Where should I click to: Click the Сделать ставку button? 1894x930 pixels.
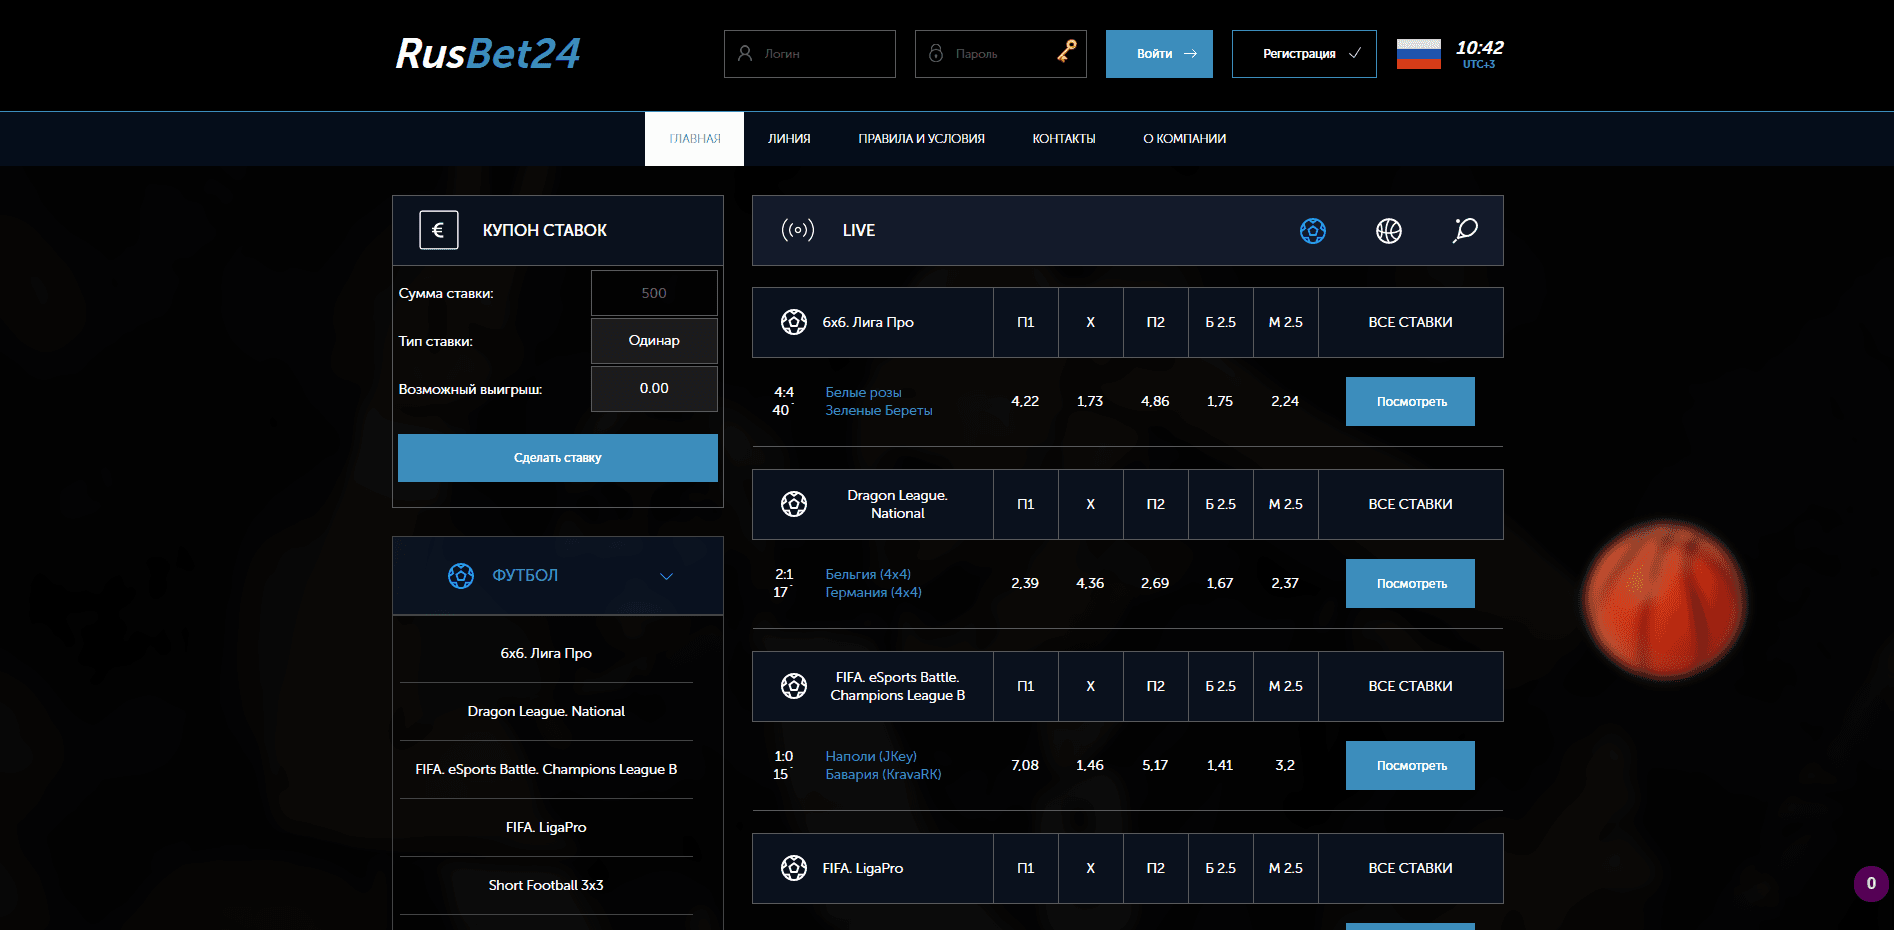point(557,458)
